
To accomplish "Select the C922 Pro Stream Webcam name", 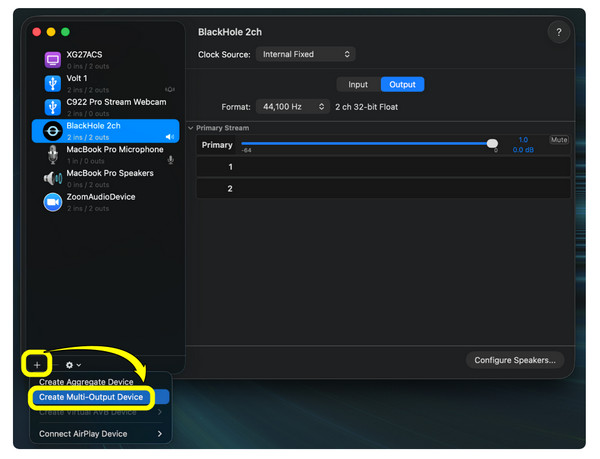I will click(116, 102).
